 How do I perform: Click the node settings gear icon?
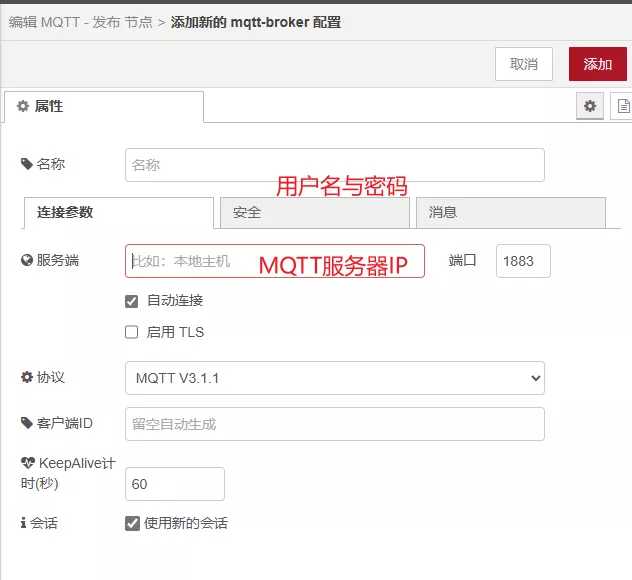click(590, 106)
